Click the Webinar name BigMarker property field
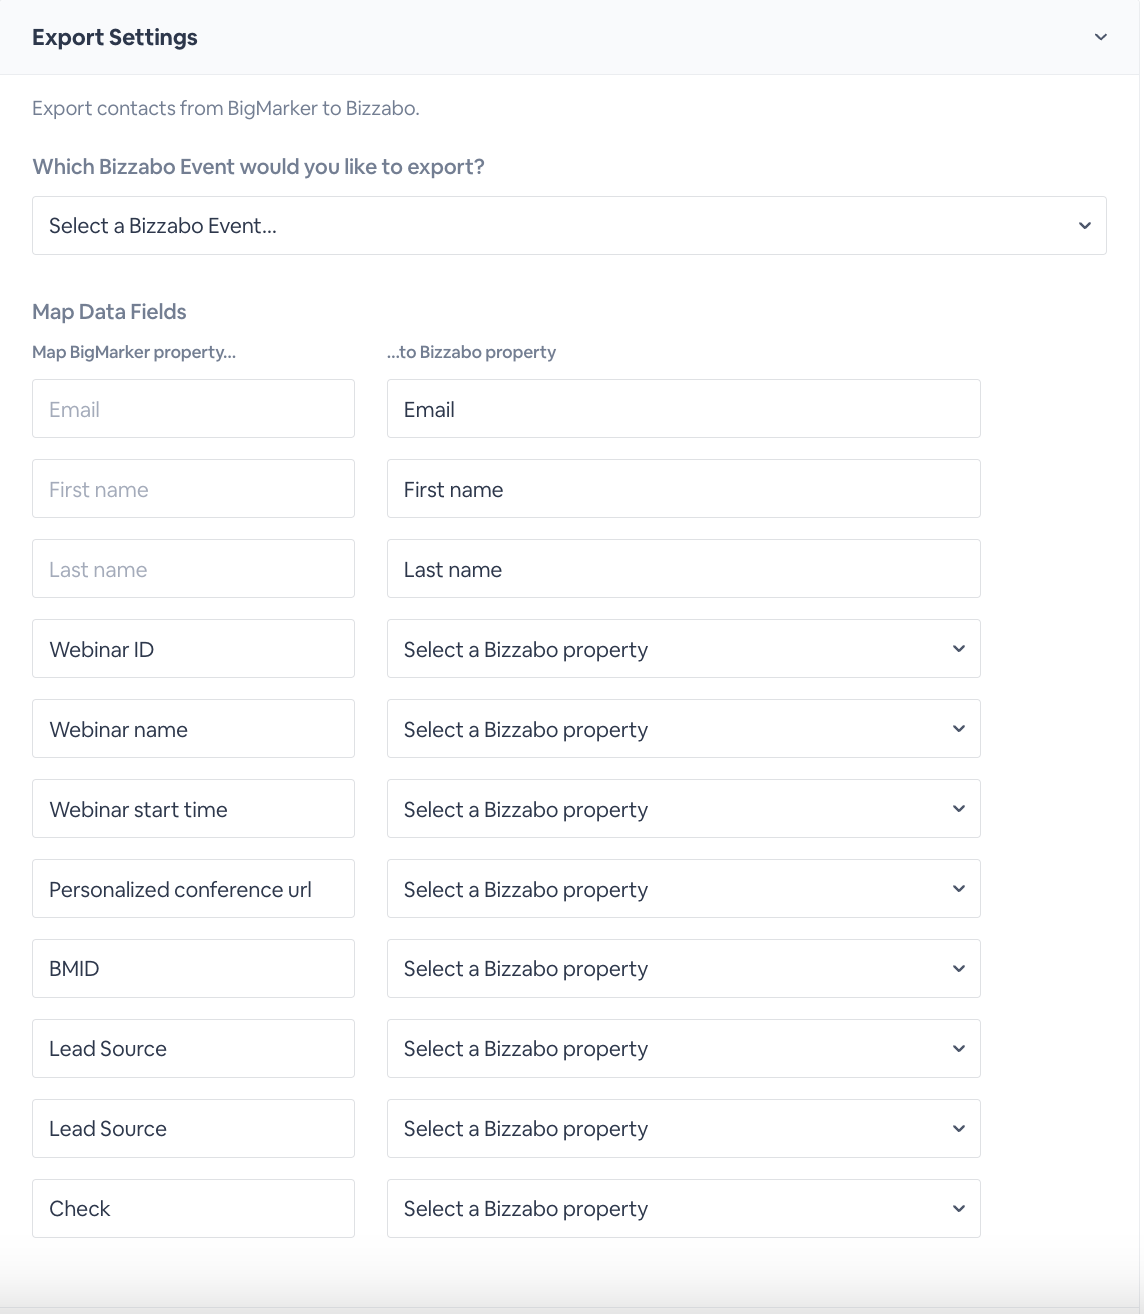 click(193, 729)
